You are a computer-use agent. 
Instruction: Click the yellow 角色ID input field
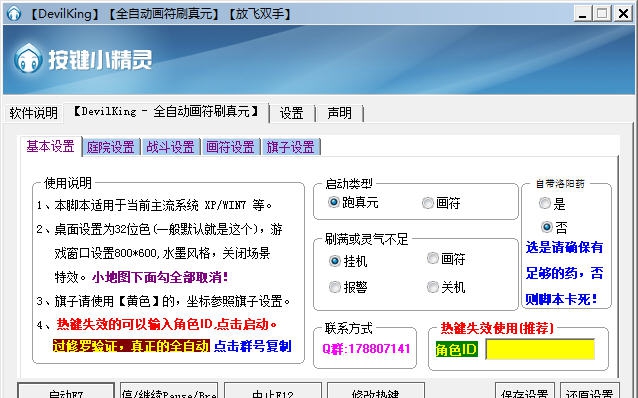pyautogui.click(x=540, y=349)
